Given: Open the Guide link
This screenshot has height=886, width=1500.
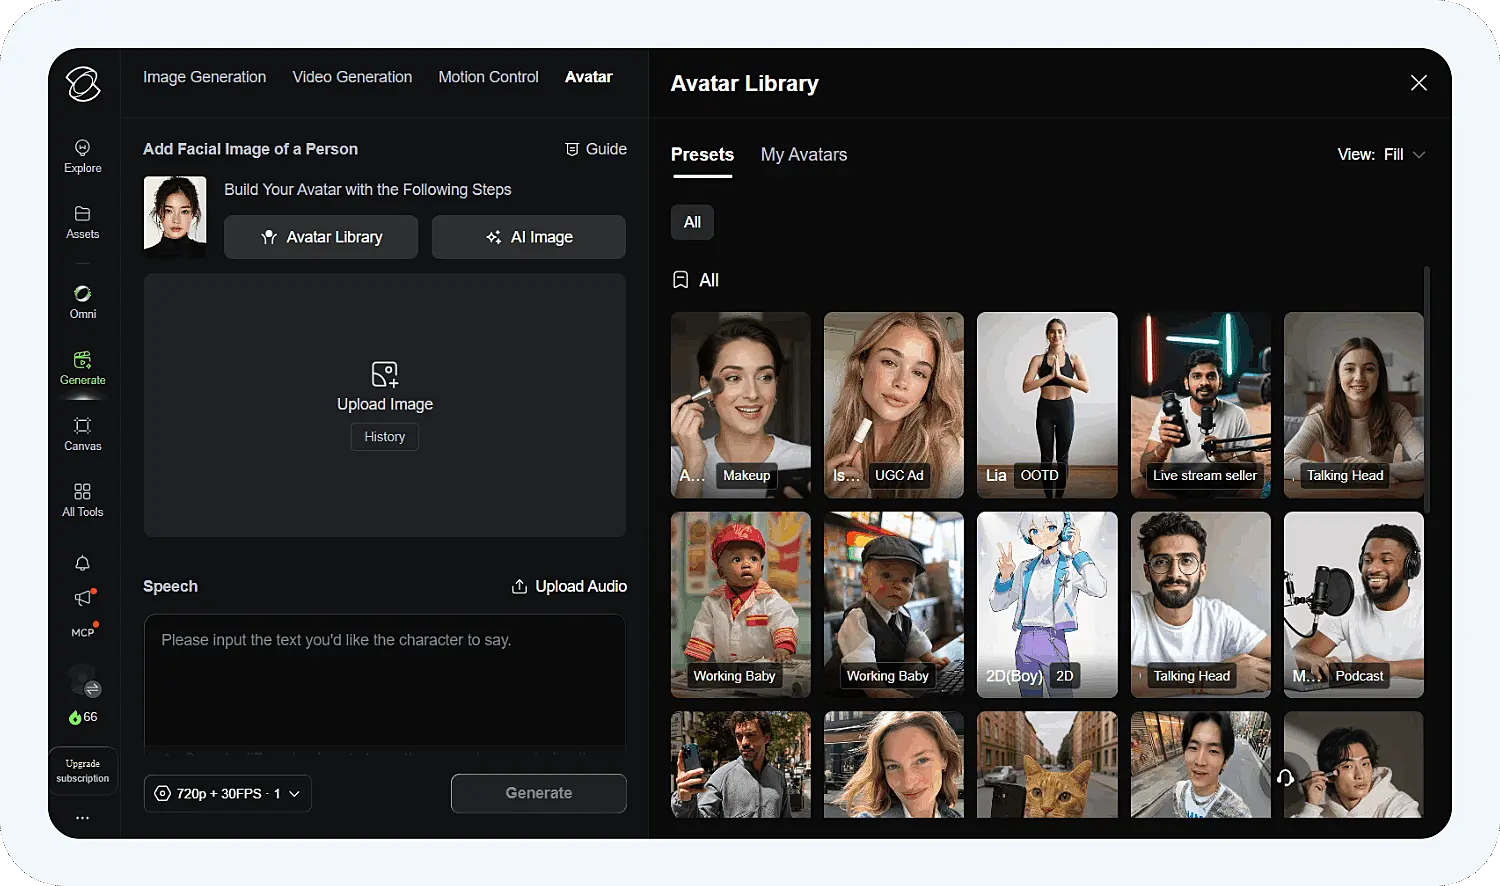Looking at the screenshot, I should click(x=596, y=149).
